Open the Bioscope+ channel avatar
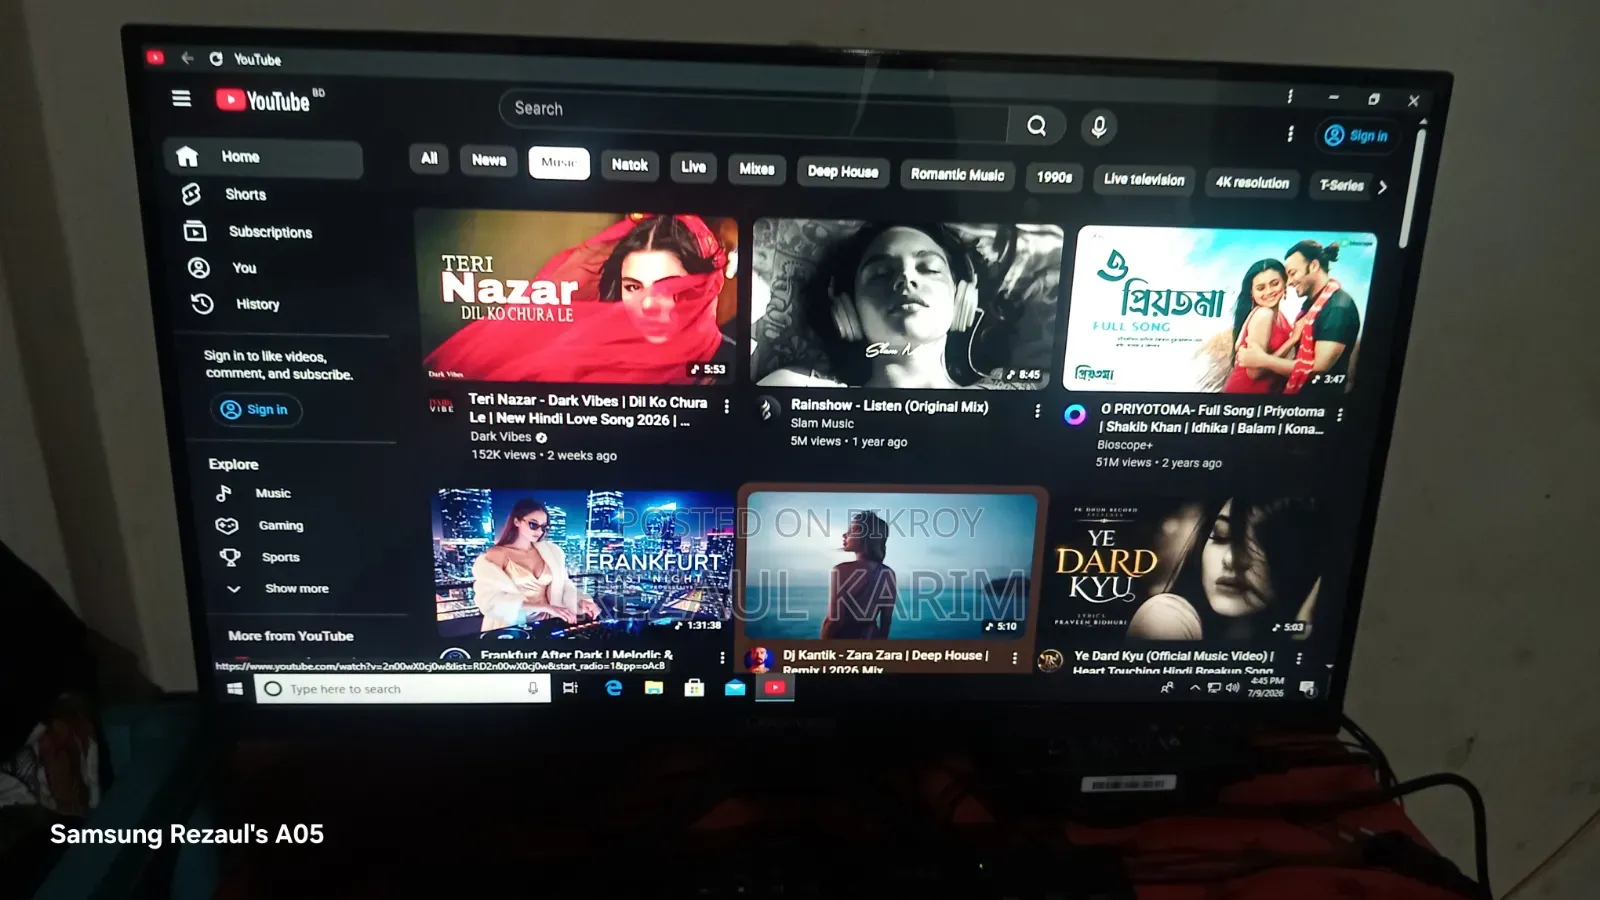The width and height of the screenshot is (1600, 900). click(1075, 415)
